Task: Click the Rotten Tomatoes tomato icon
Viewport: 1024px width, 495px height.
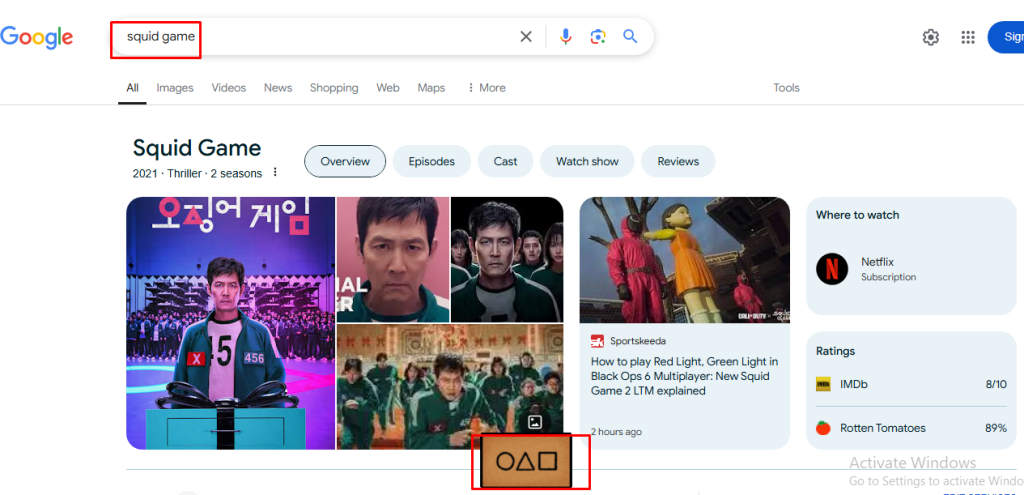Action: tap(824, 428)
